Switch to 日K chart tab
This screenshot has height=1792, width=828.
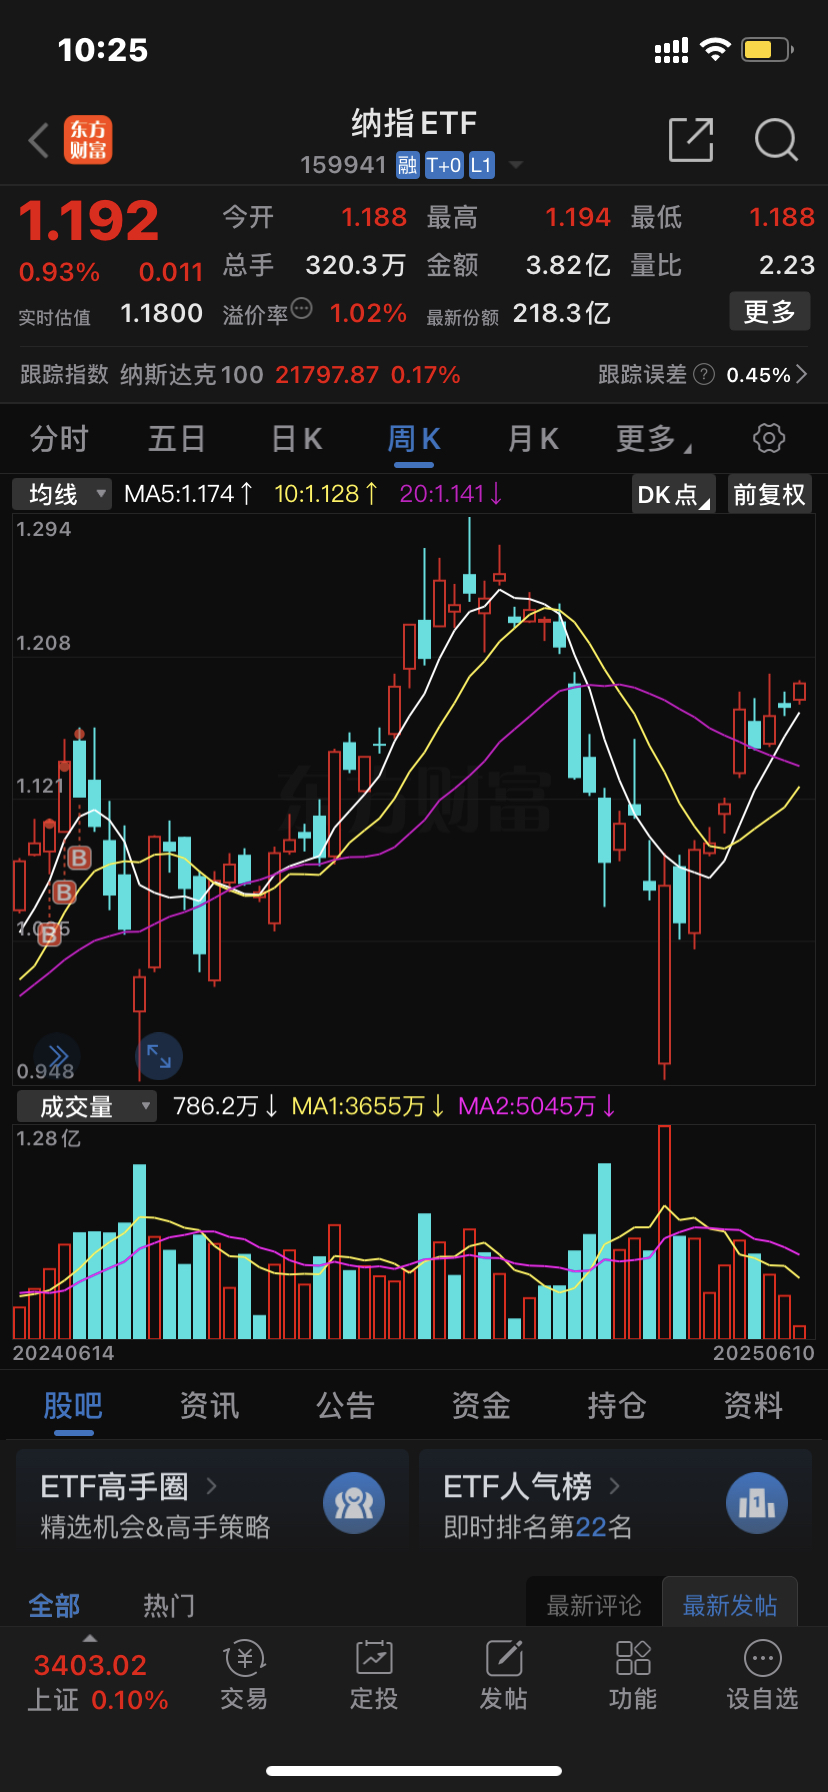coord(297,438)
